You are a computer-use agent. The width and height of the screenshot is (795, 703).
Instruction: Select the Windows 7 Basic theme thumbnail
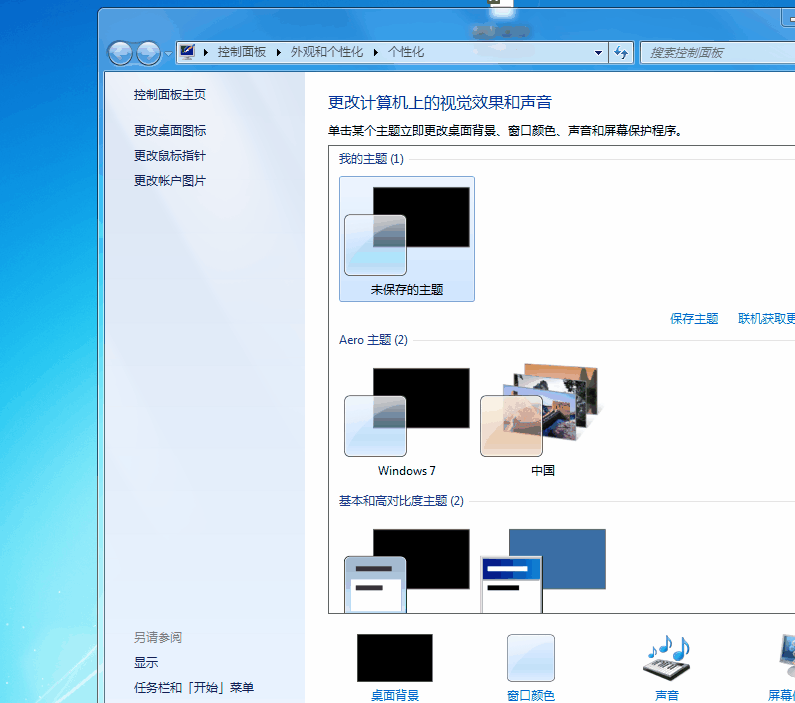(x=407, y=571)
